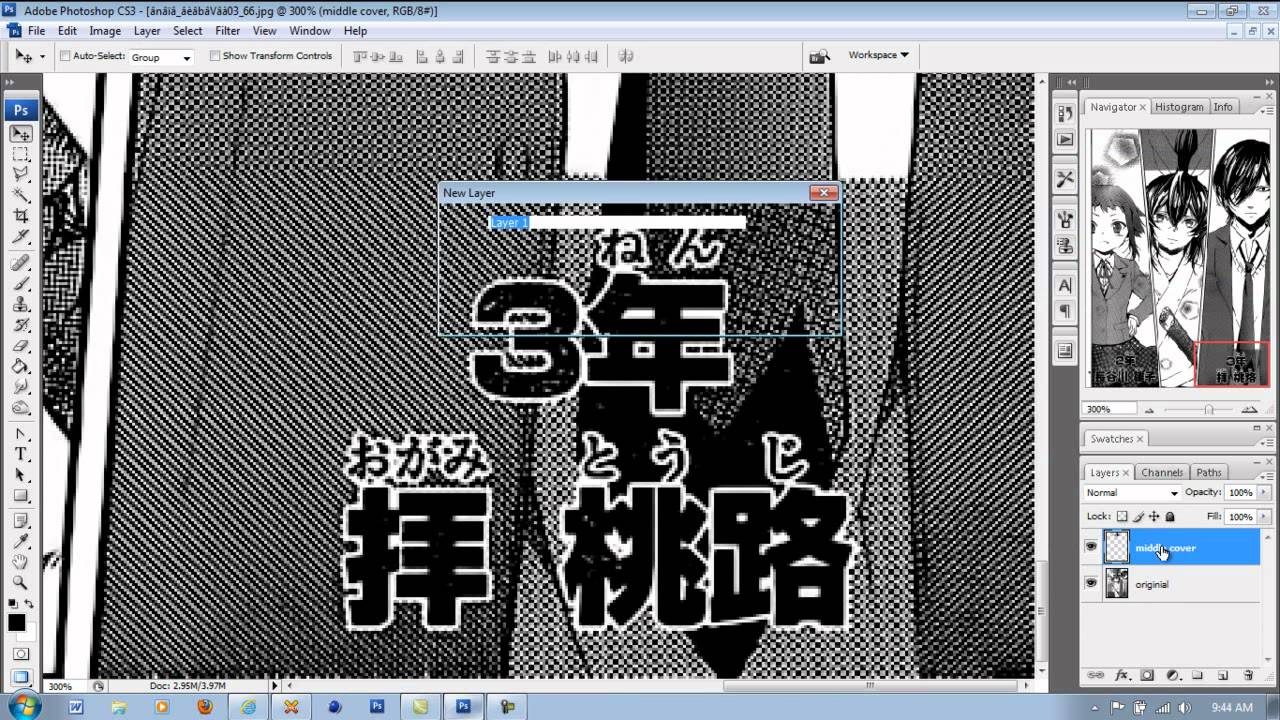Toggle Quick Mask mode

tap(20, 653)
